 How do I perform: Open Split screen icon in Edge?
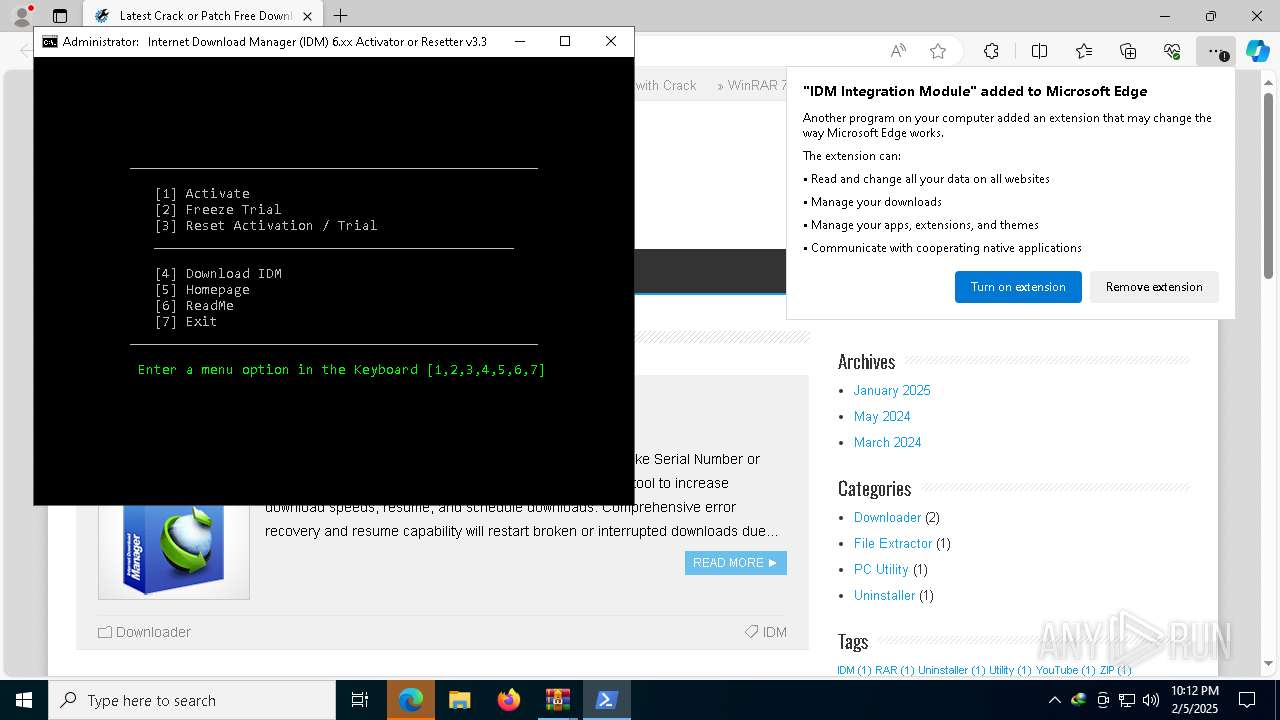point(1039,51)
